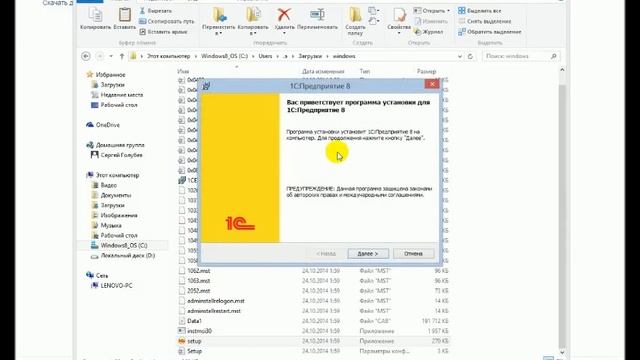Click Вырезать in the ribbon
This screenshot has width=640, height=360.
tap(156, 11)
